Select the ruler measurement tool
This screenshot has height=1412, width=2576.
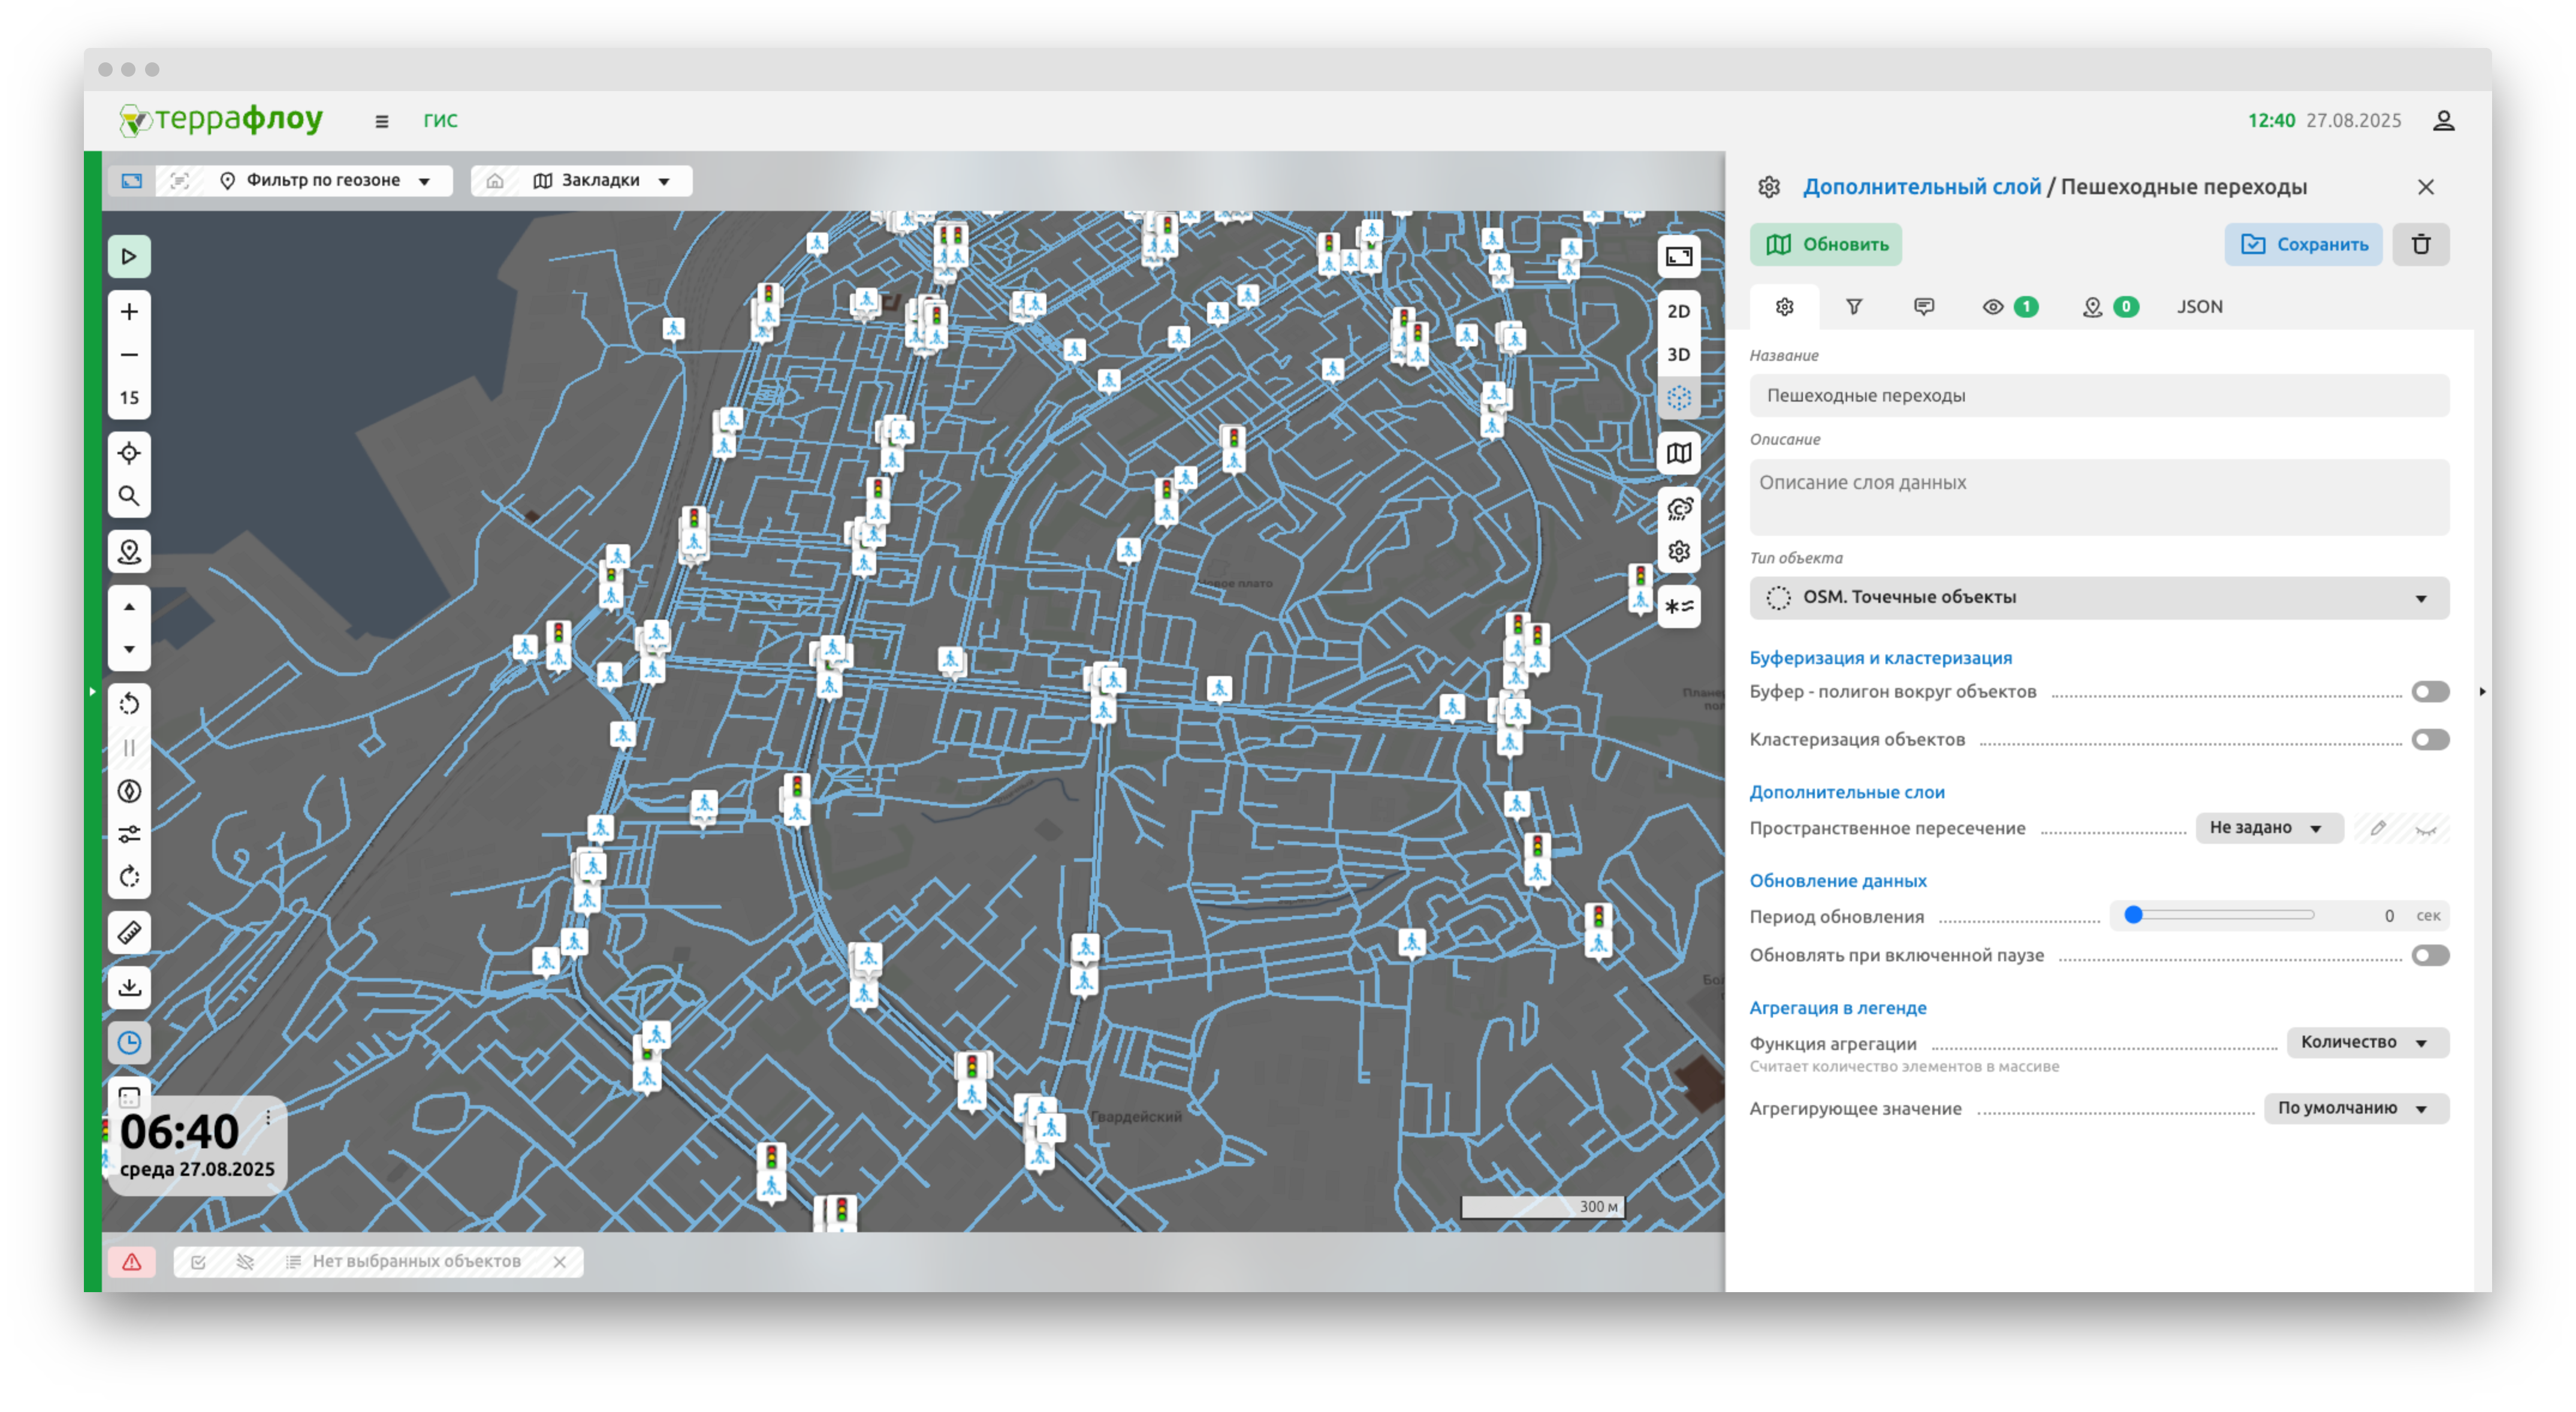pyautogui.click(x=129, y=933)
